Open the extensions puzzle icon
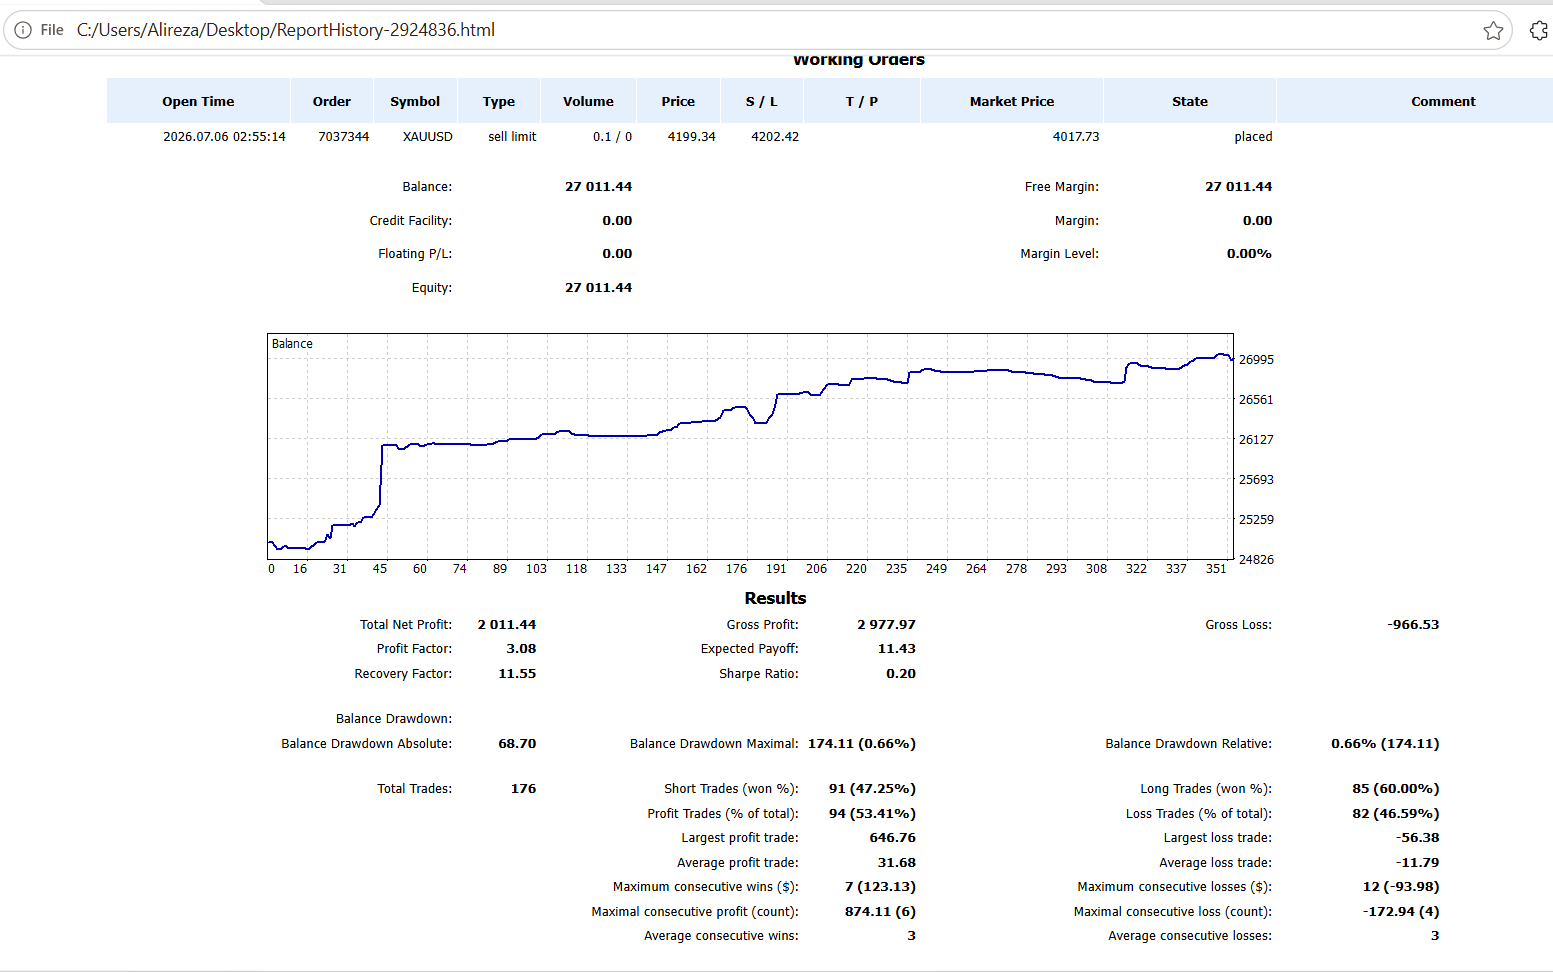Viewport: 1553px width, 972px height. coord(1539,30)
